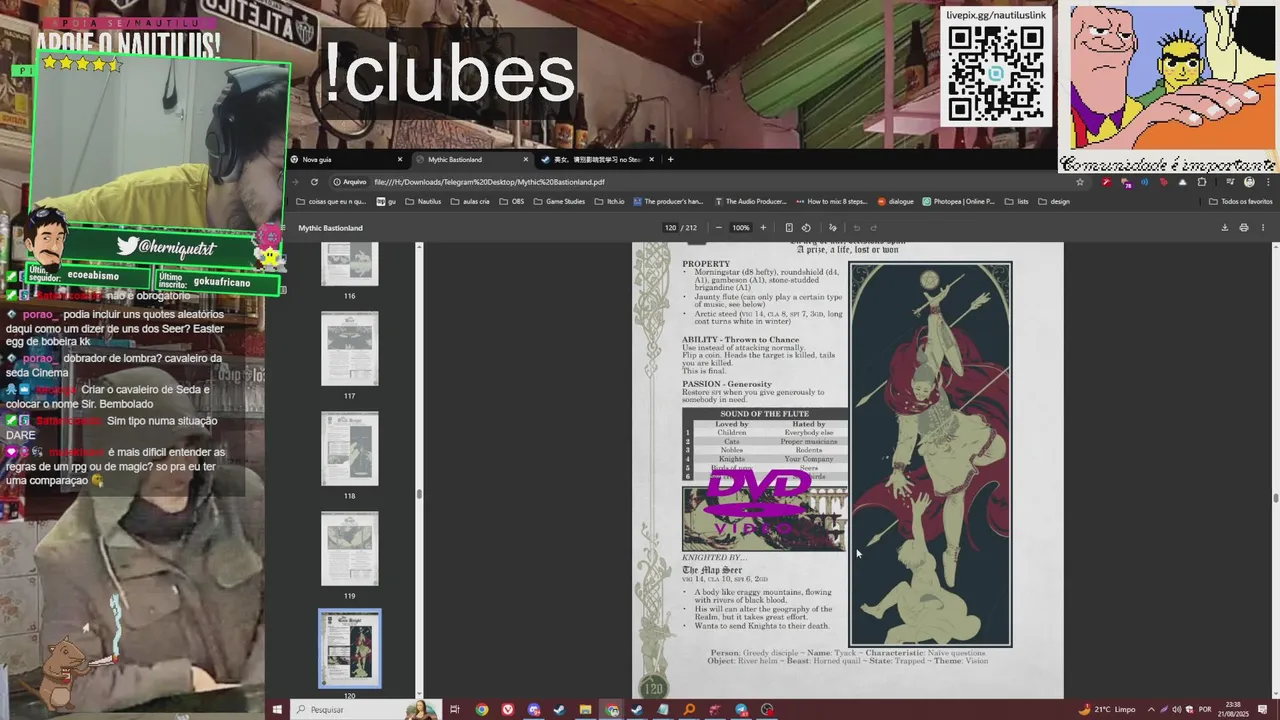Open the Game Studies bookmark folder
Image resolution: width=1280 pixels, height=720 pixels.
(559, 201)
